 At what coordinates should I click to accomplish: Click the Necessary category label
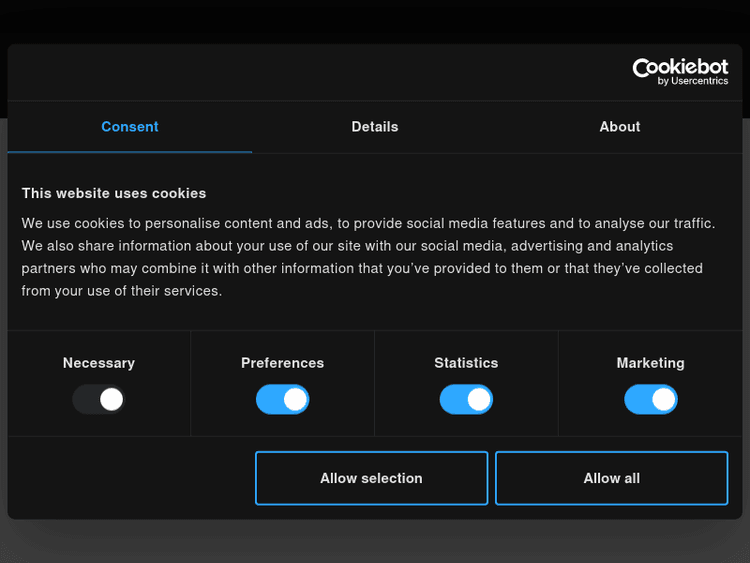tap(99, 363)
